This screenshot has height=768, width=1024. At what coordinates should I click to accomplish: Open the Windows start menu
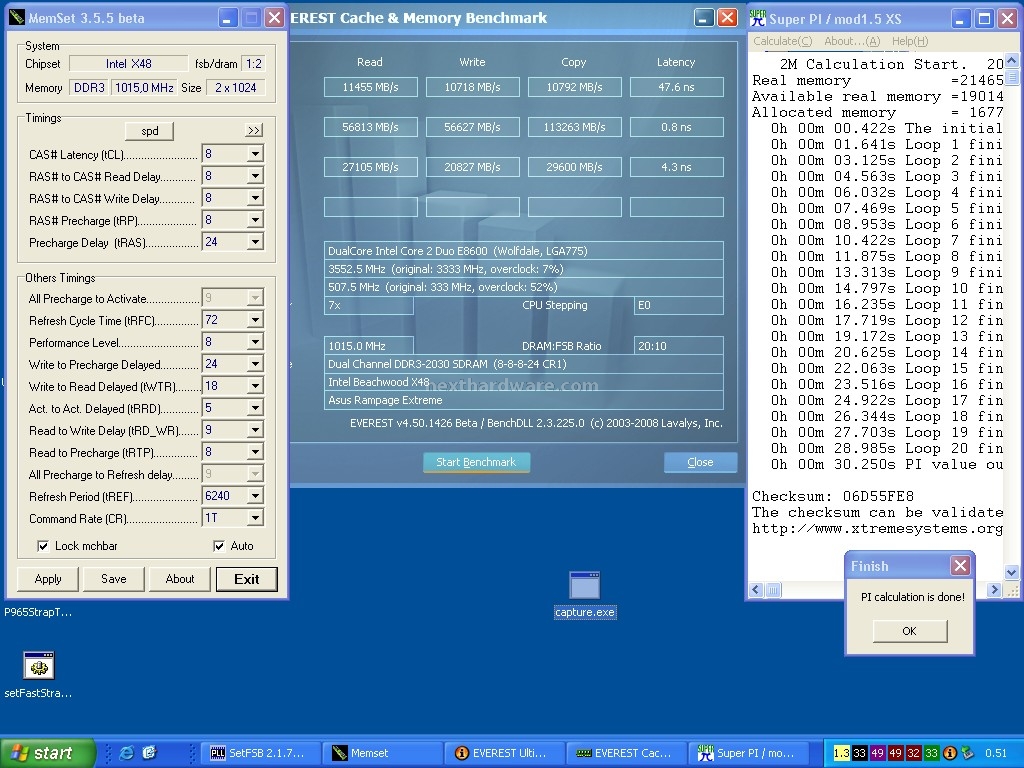click(47, 753)
